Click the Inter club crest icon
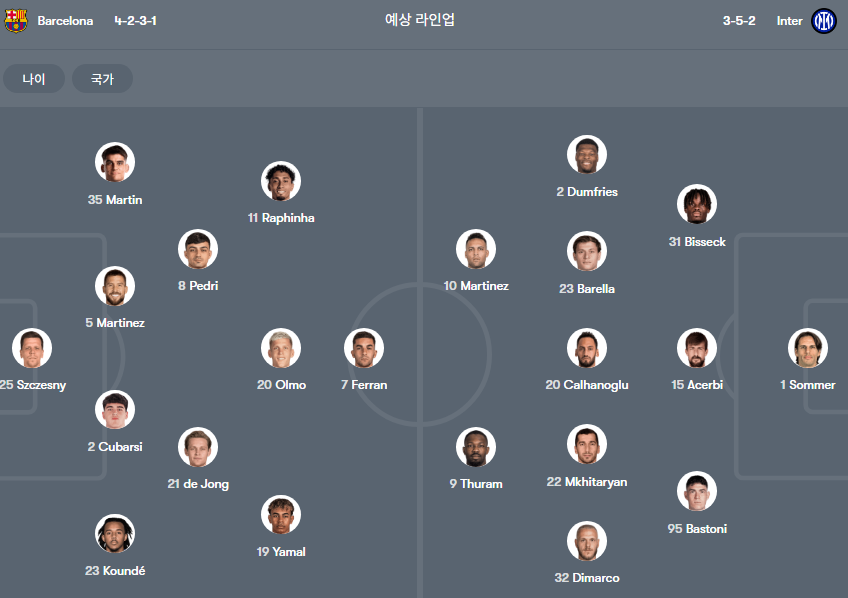The height and width of the screenshot is (598, 848). 823,21
